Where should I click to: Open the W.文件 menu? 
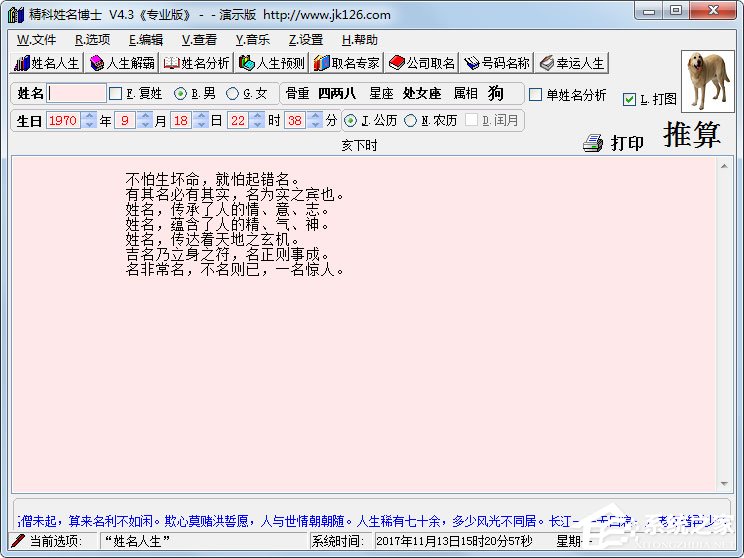[x=37, y=40]
